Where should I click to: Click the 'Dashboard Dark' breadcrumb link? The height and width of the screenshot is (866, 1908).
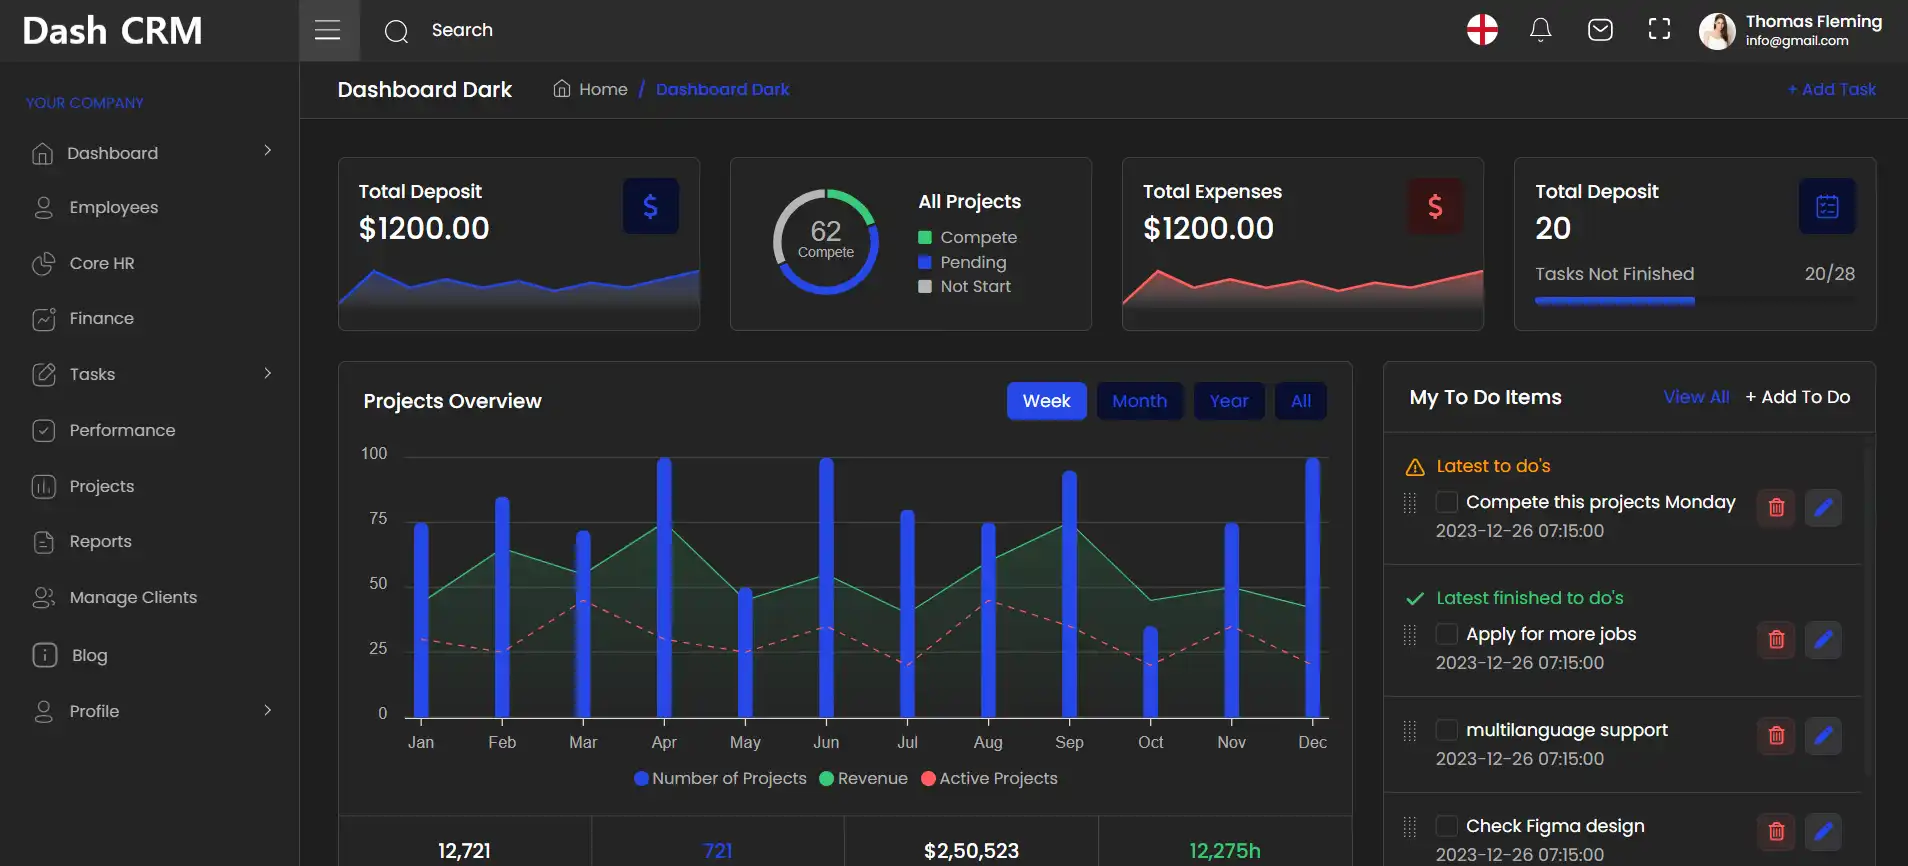coord(723,89)
